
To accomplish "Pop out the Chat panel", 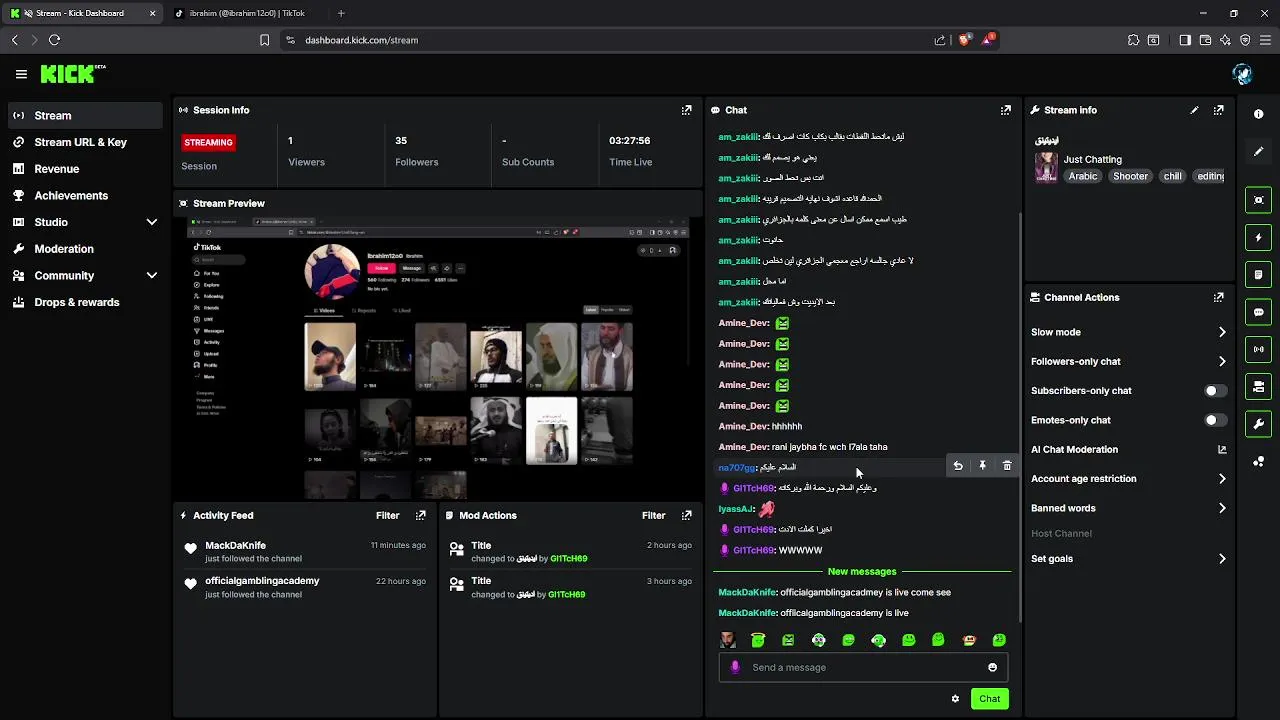I will coord(1005,110).
